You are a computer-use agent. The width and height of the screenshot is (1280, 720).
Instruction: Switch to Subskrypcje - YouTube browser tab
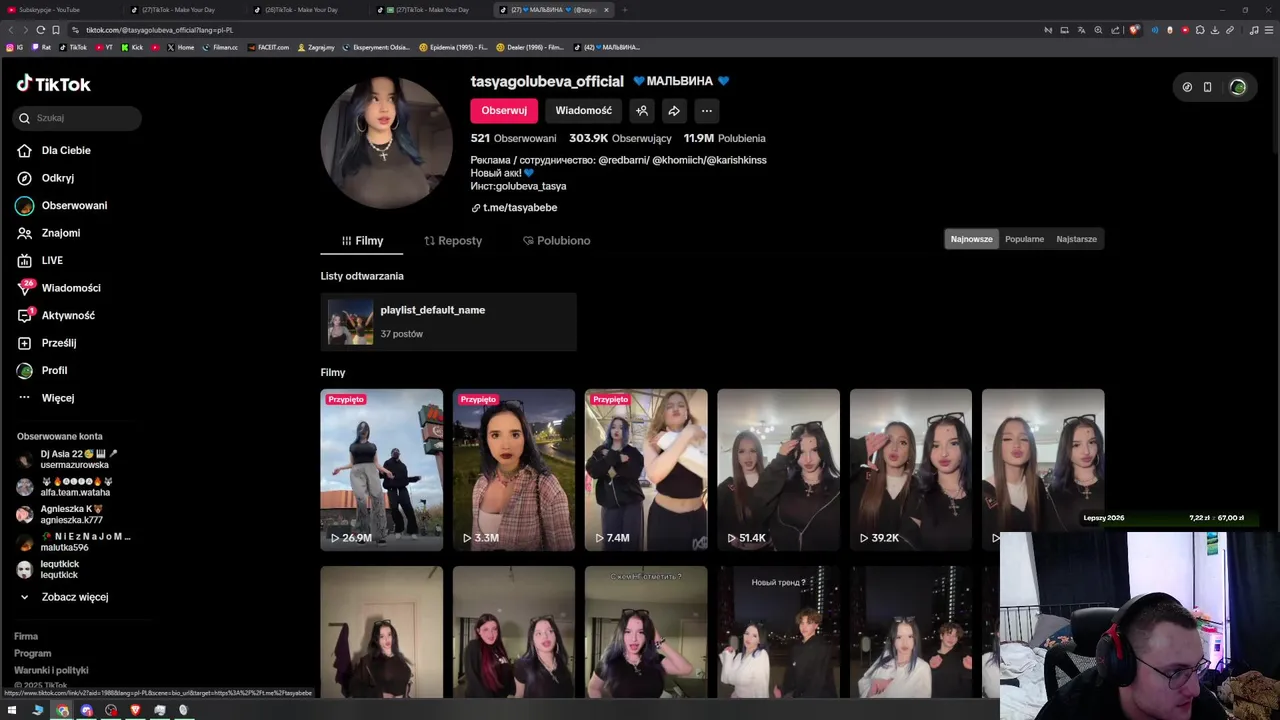[60, 10]
